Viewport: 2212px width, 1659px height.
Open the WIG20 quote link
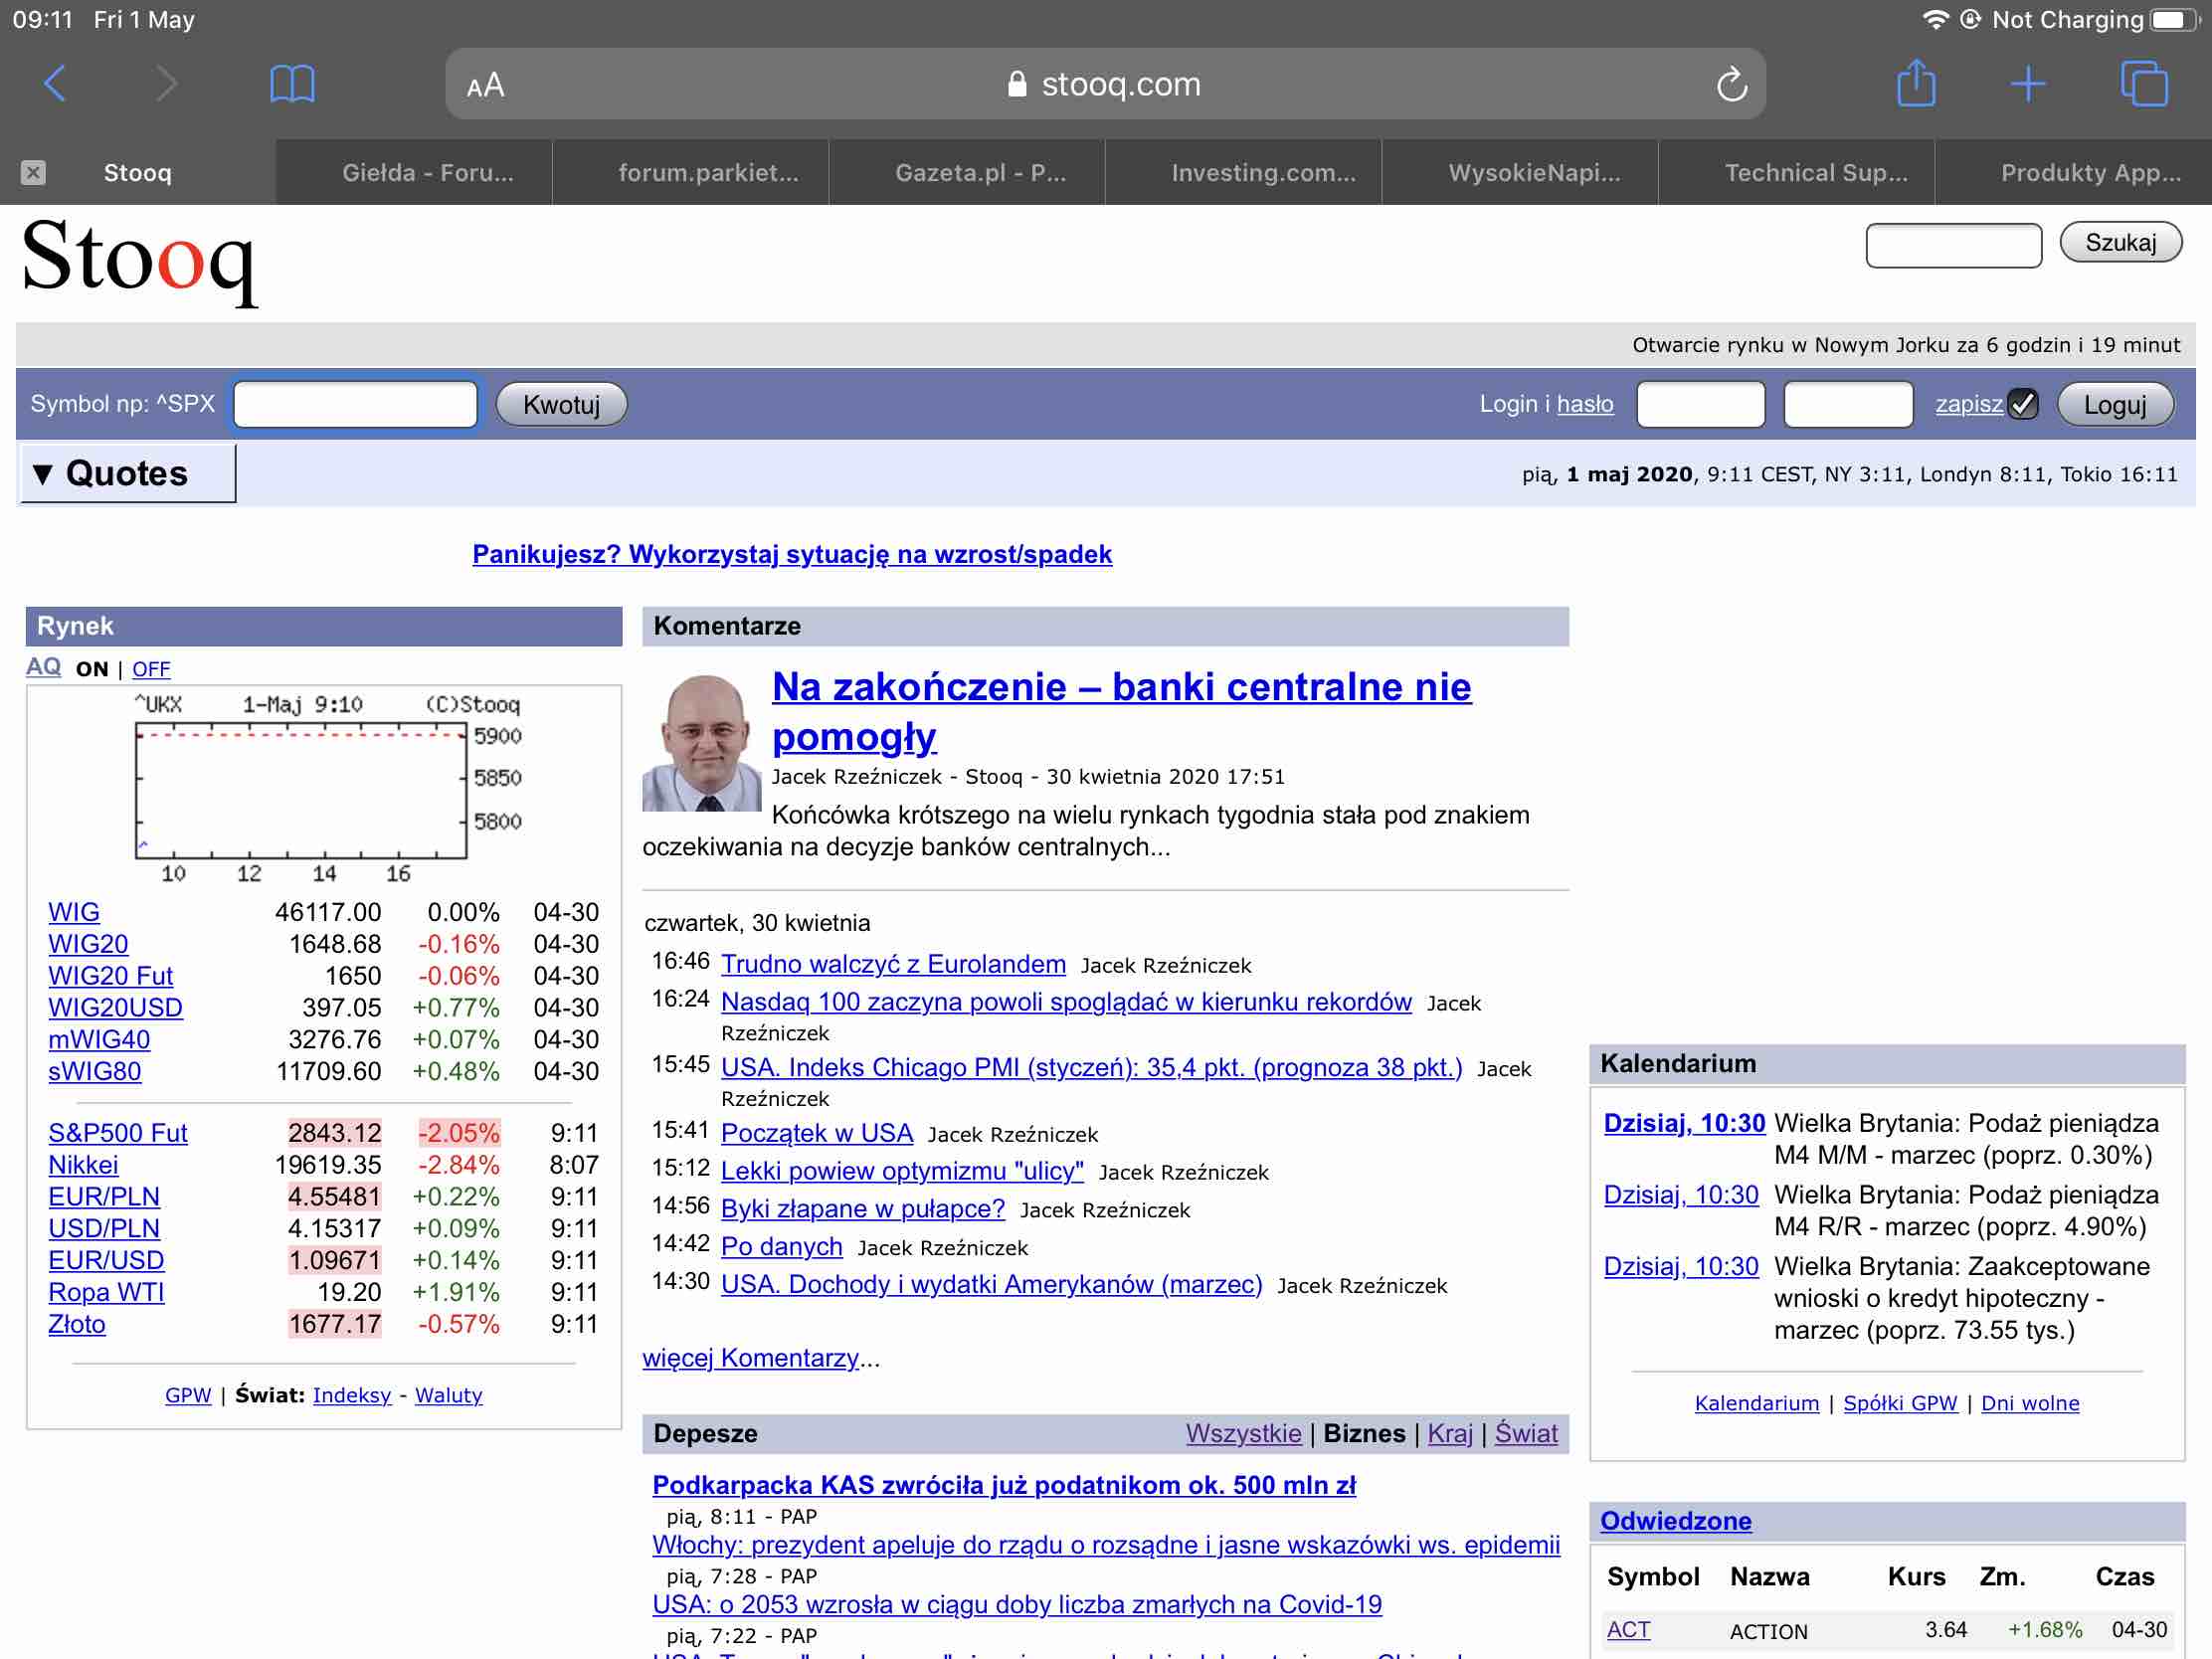tap(88, 943)
